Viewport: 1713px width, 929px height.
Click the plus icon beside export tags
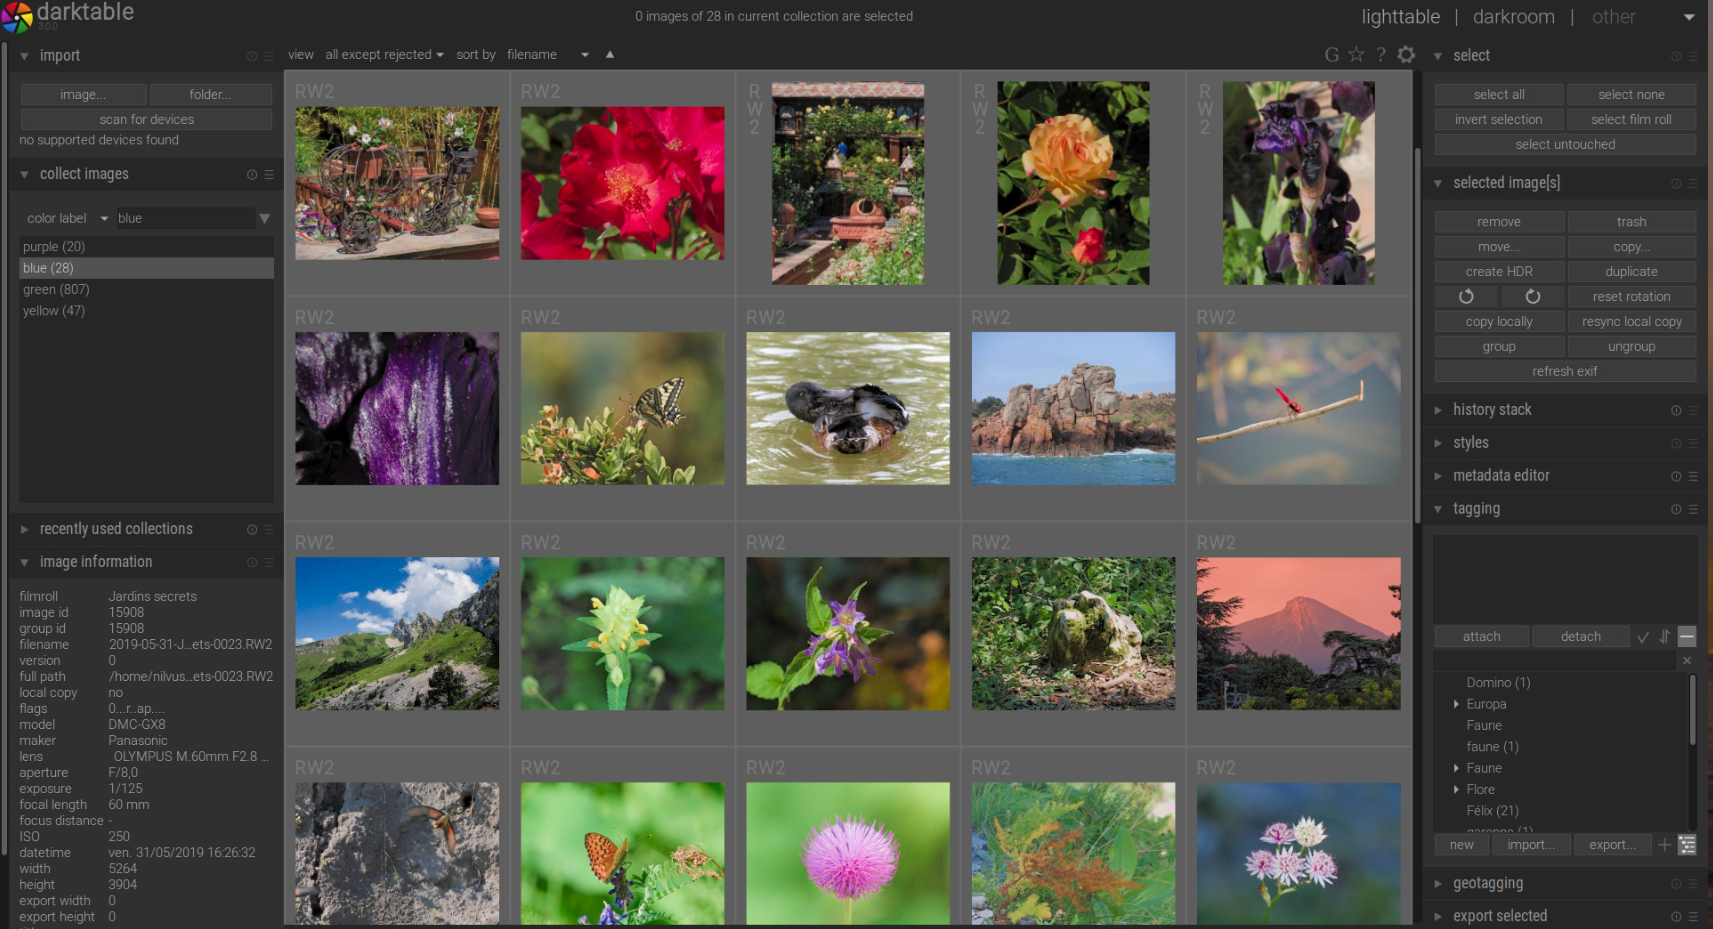(x=1664, y=845)
